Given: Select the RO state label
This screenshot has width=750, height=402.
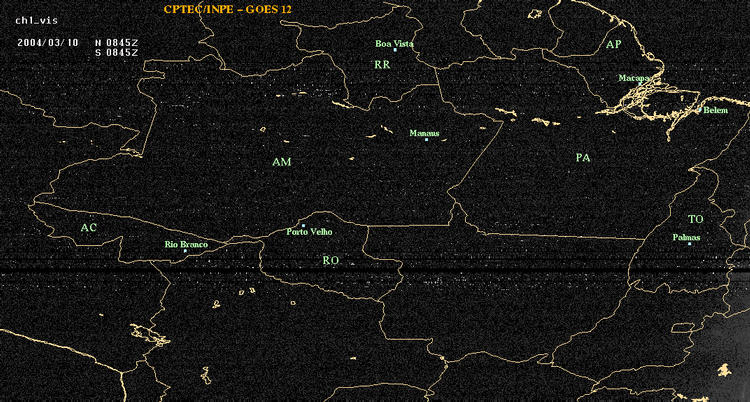Looking at the screenshot, I should point(331,261).
